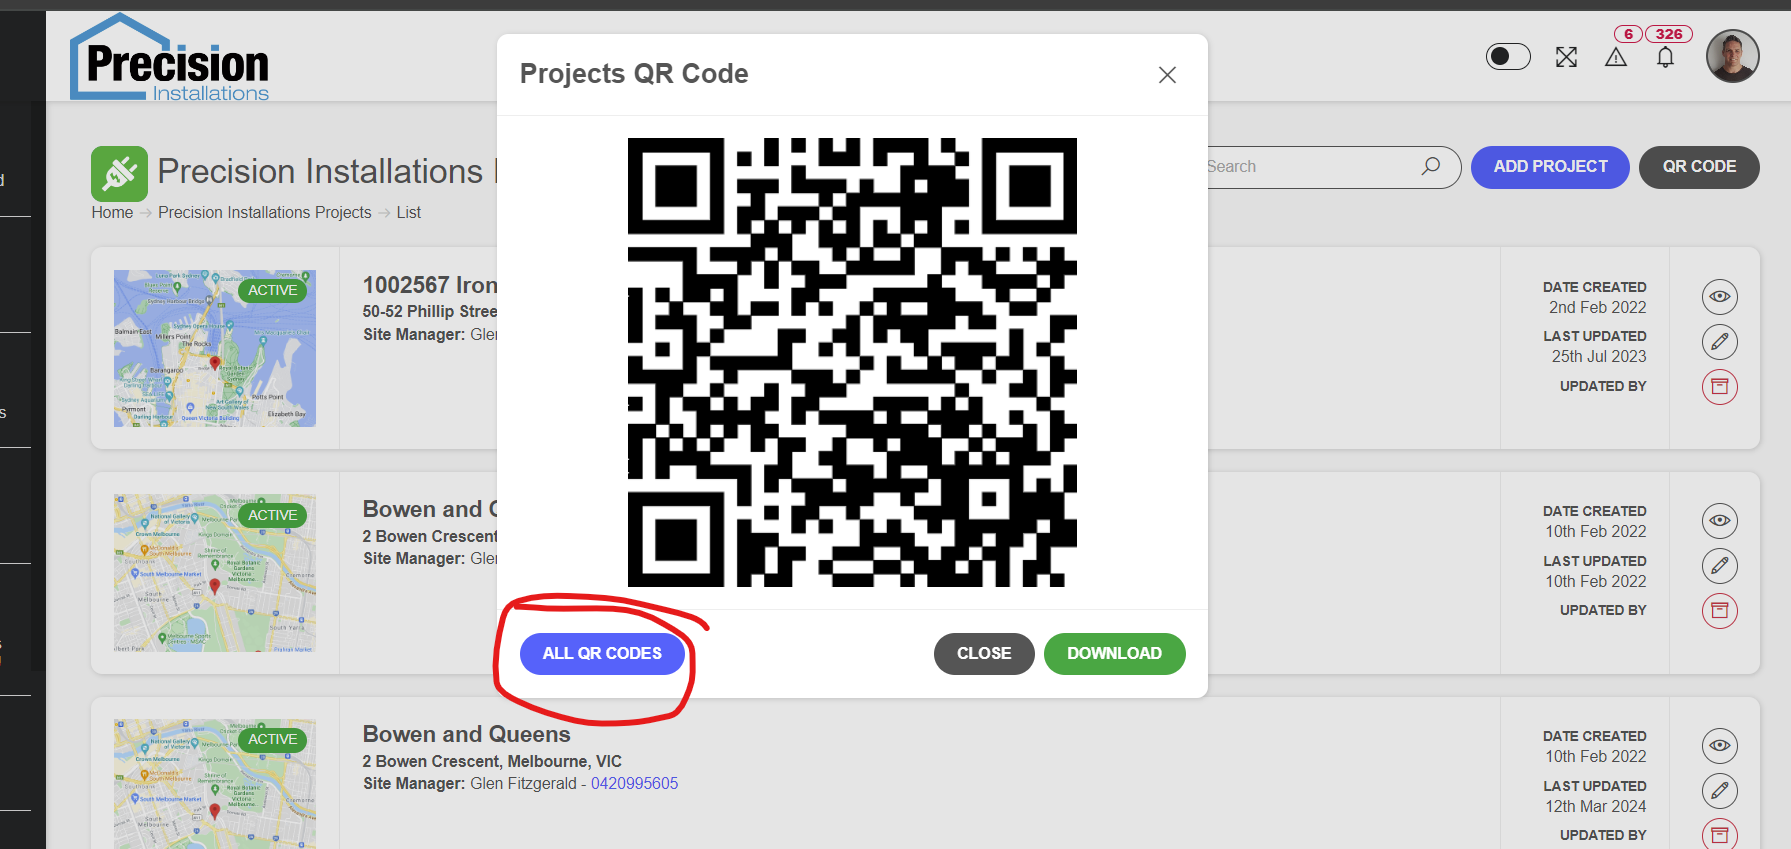Open the alerts warning triangle icon
The width and height of the screenshot is (1791, 849).
(1616, 58)
